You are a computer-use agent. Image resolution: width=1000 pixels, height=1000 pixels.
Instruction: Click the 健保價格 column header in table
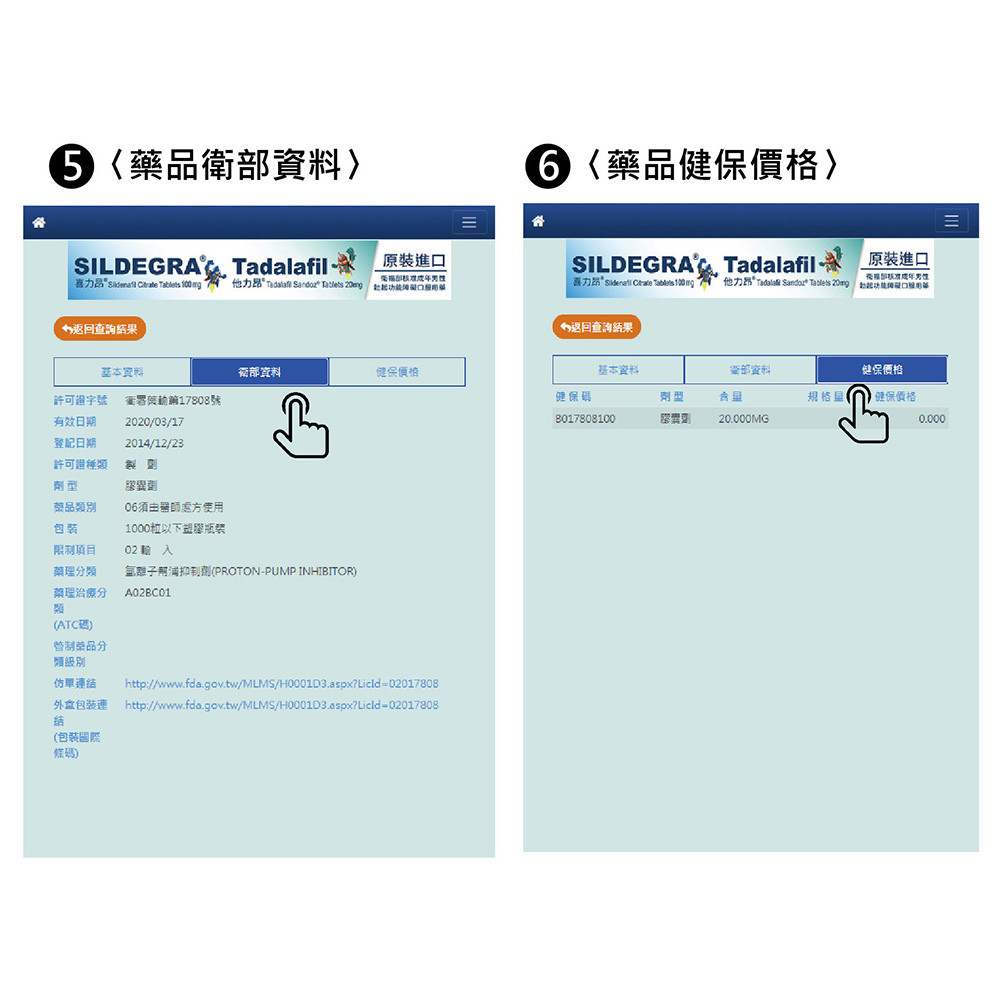click(x=895, y=397)
